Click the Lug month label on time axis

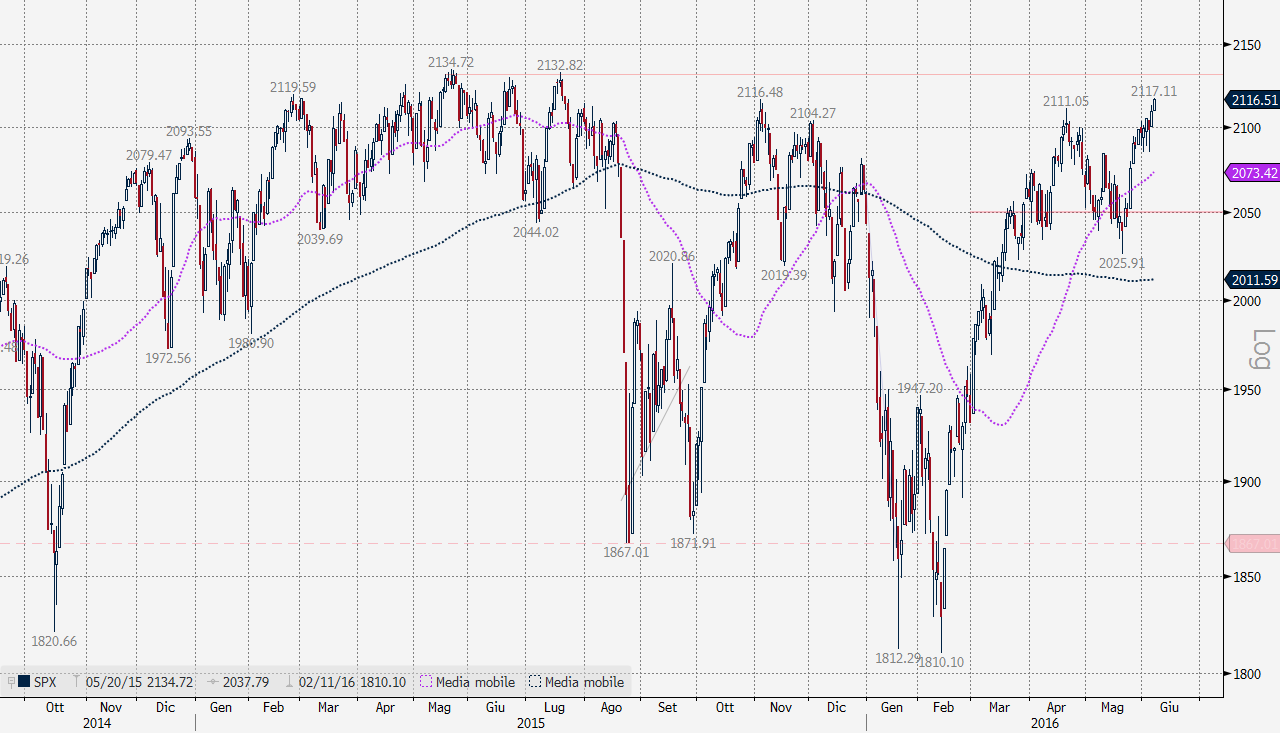553,707
